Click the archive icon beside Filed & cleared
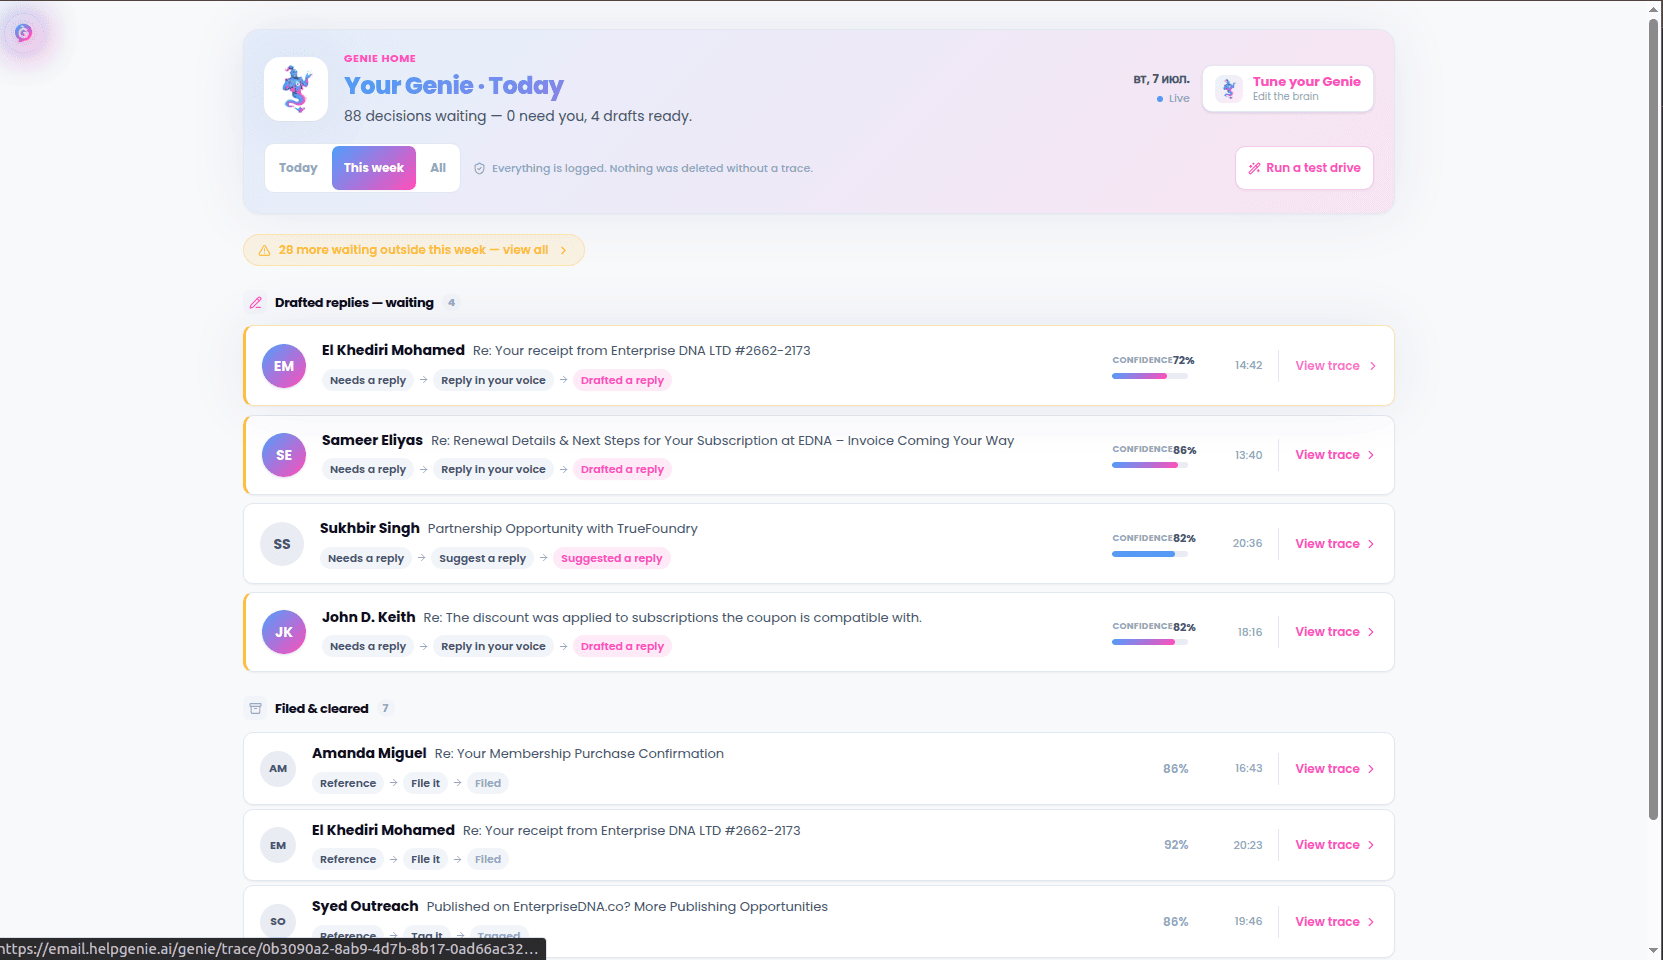Image resolution: width=1663 pixels, height=960 pixels. [x=256, y=709]
